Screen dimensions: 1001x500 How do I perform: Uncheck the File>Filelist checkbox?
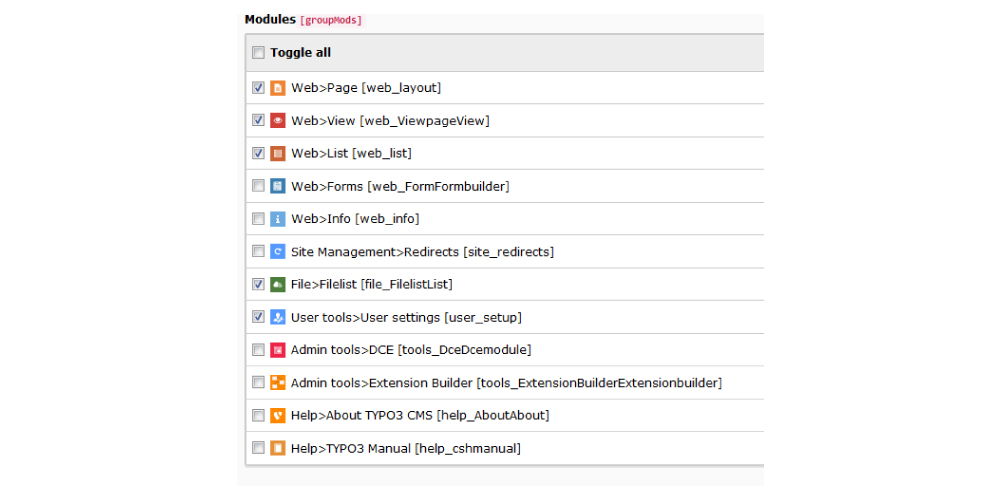click(x=258, y=284)
